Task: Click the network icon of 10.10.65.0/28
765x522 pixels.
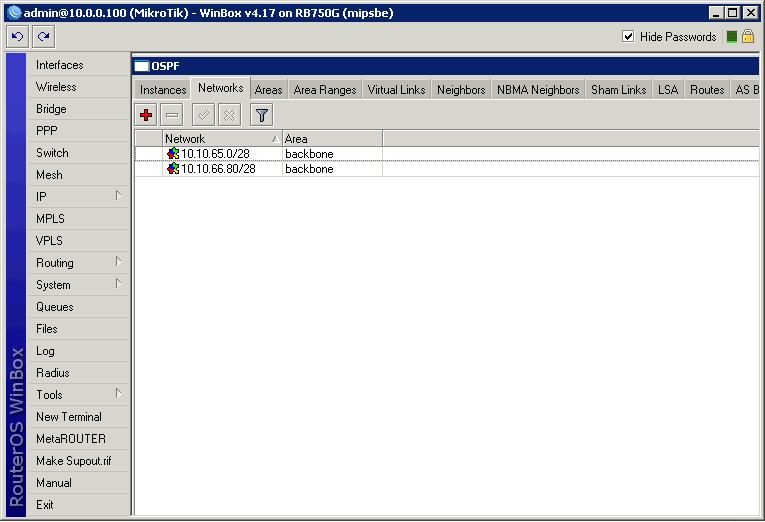Action: click(x=173, y=154)
